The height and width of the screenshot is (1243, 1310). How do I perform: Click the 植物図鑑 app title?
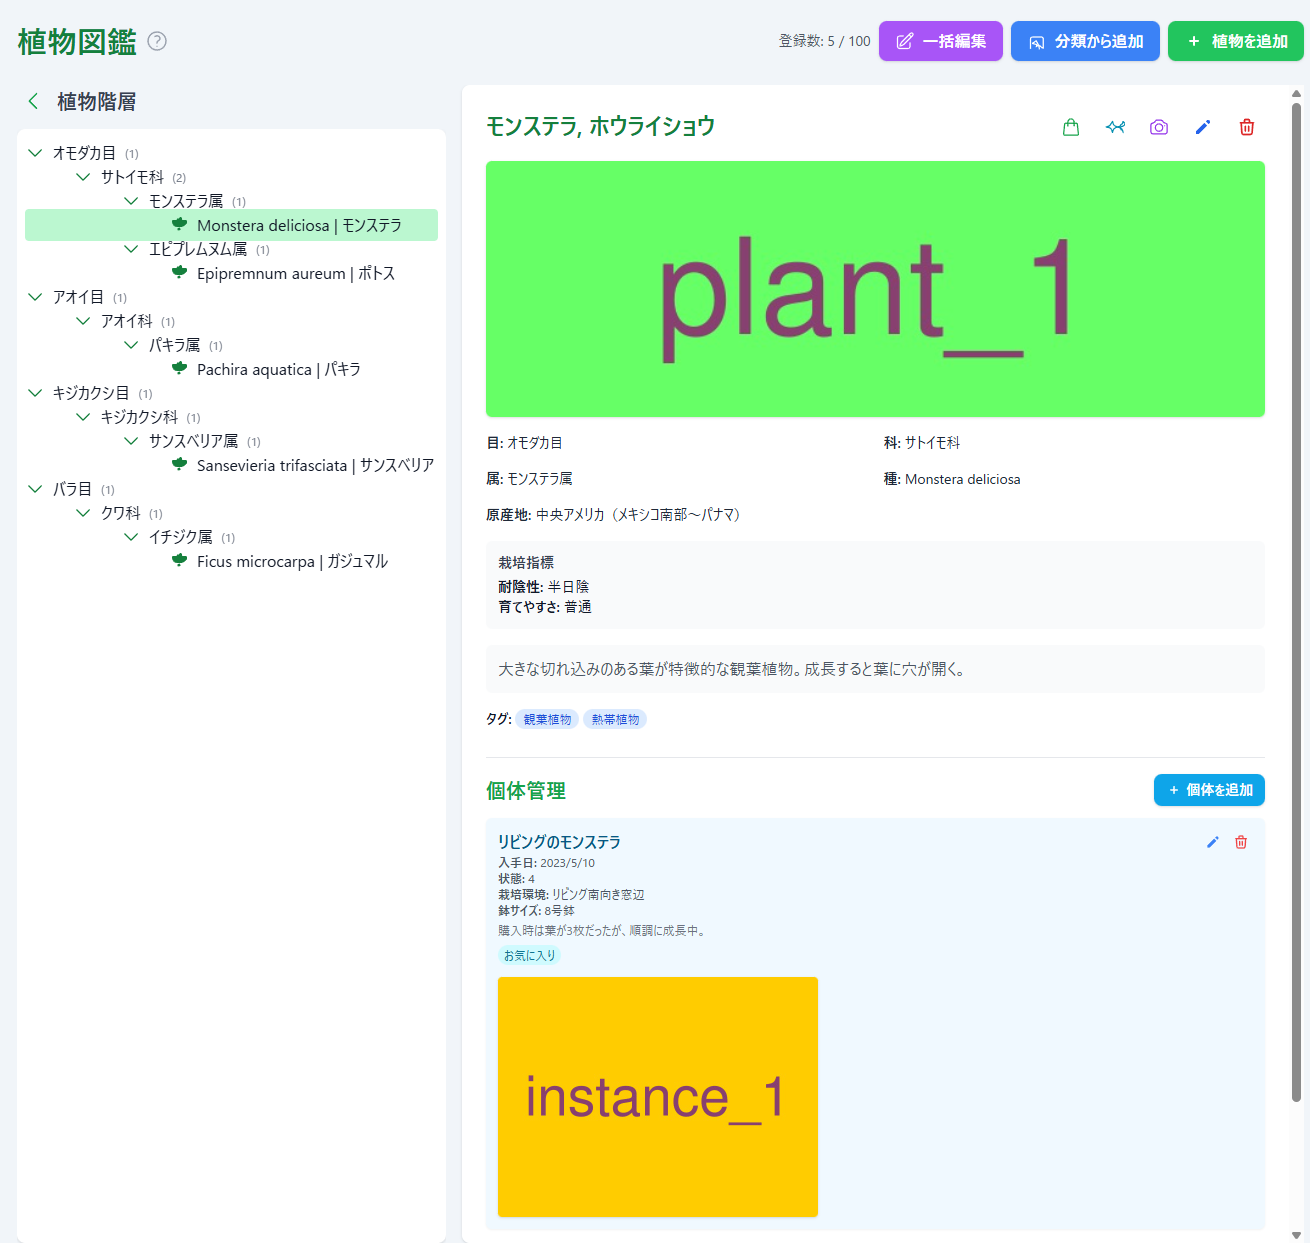(77, 41)
